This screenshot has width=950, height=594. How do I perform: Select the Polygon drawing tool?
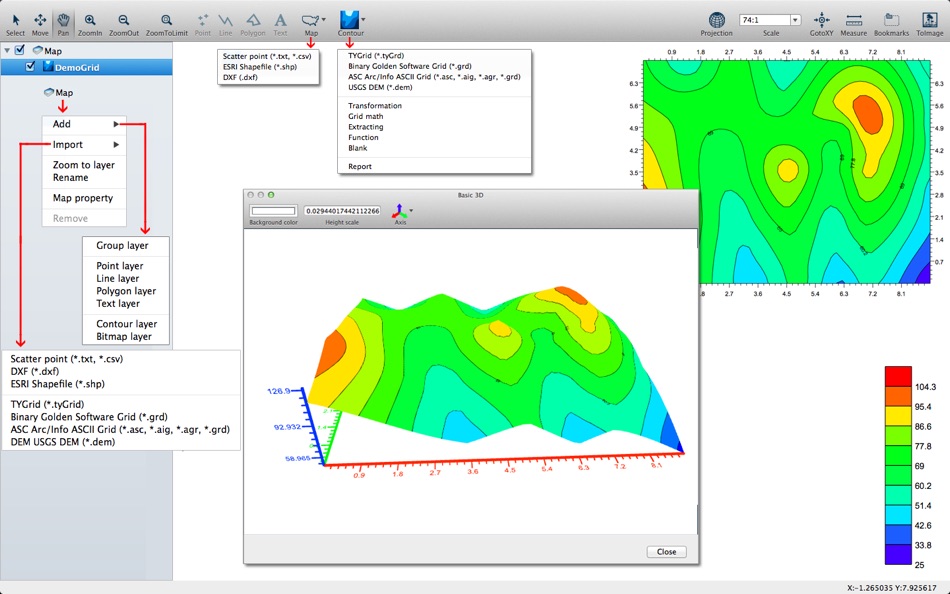click(253, 24)
